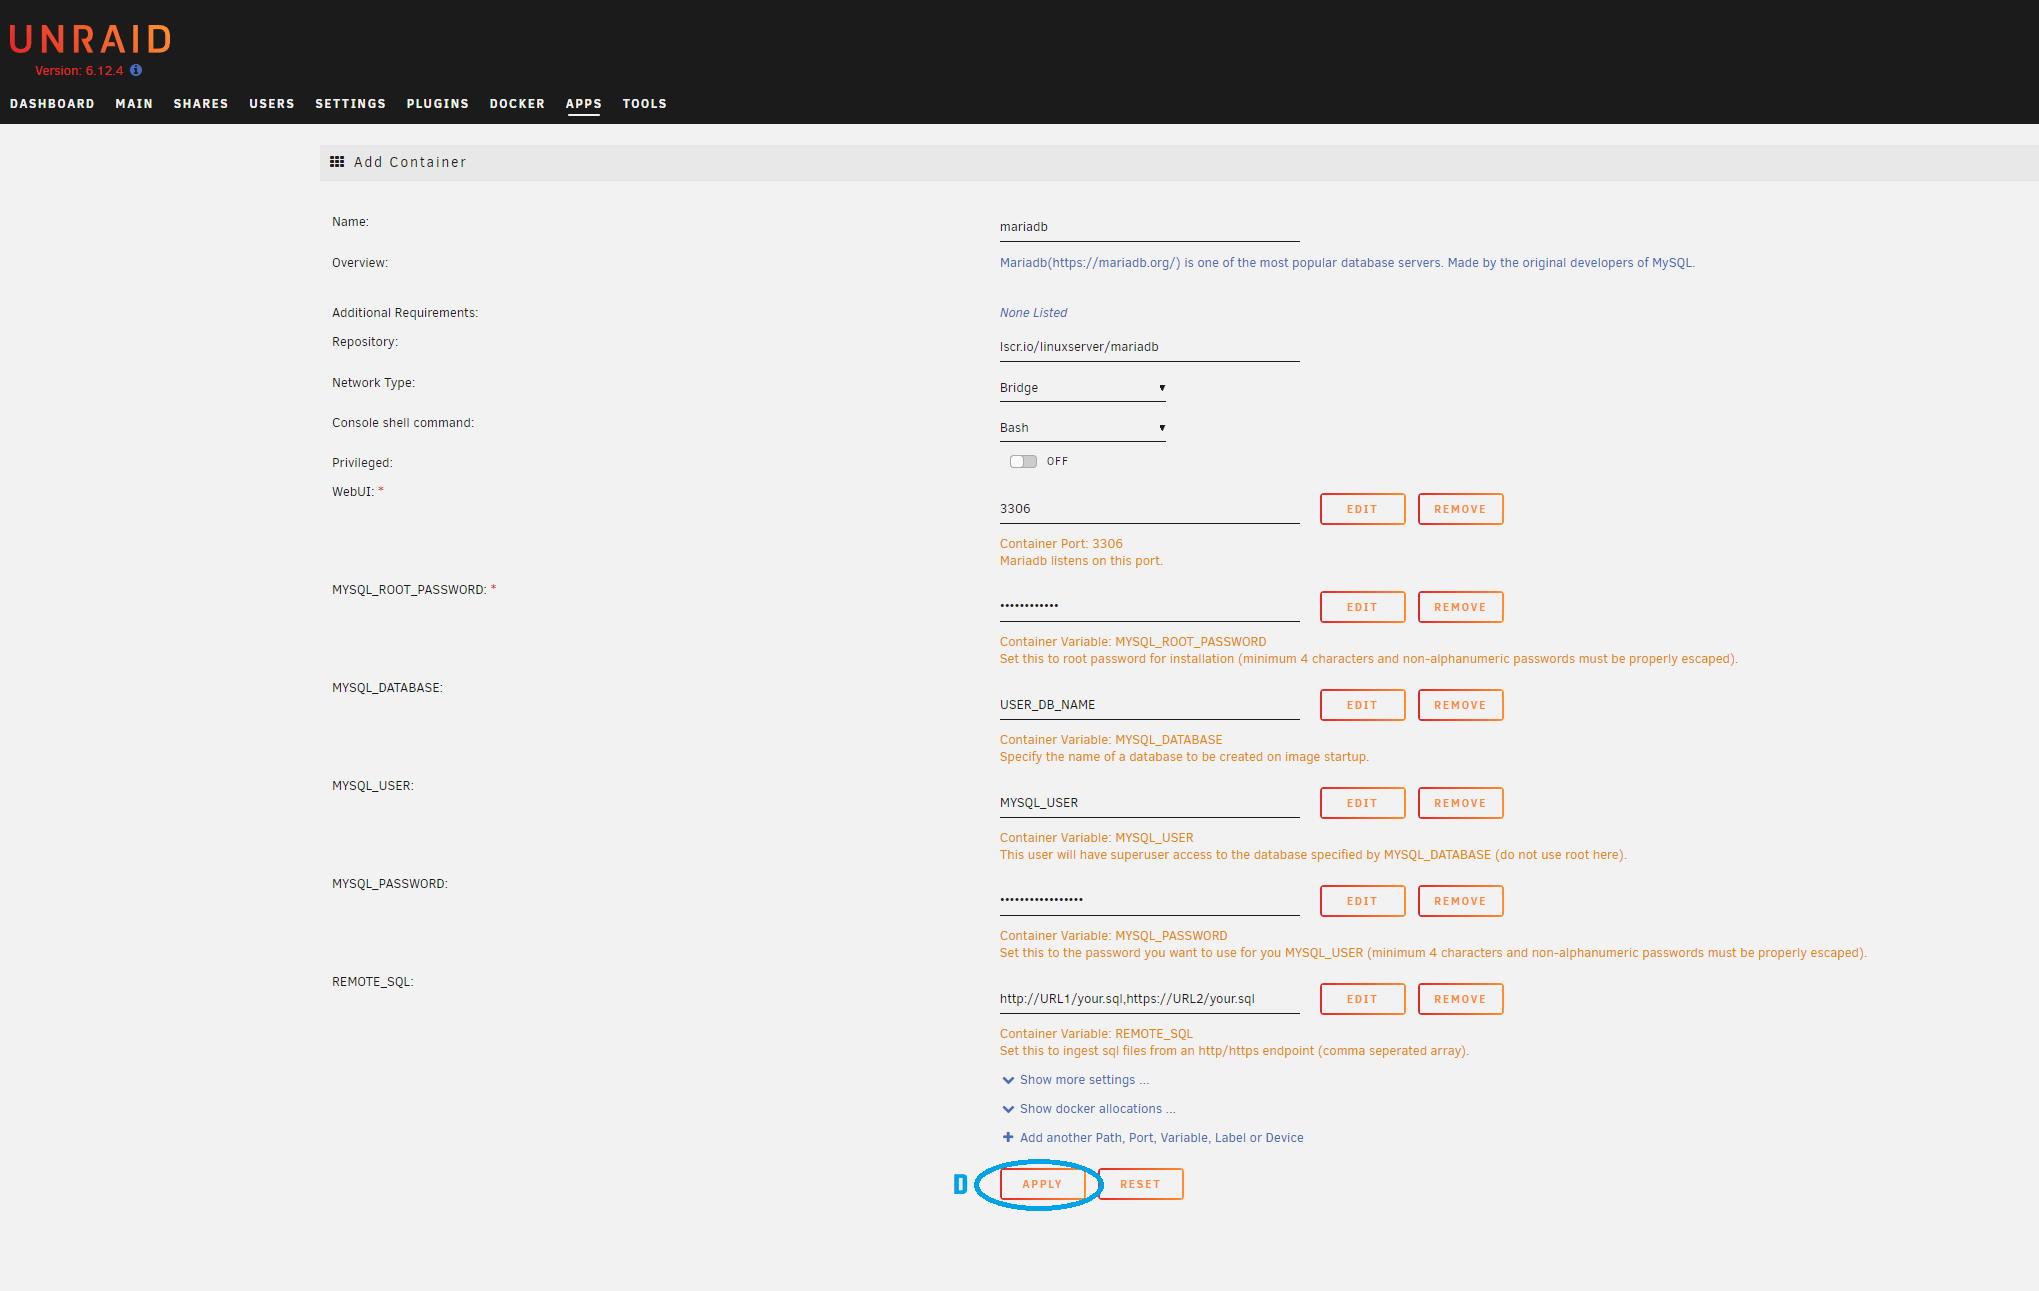Open the Docker menu tab

point(517,104)
